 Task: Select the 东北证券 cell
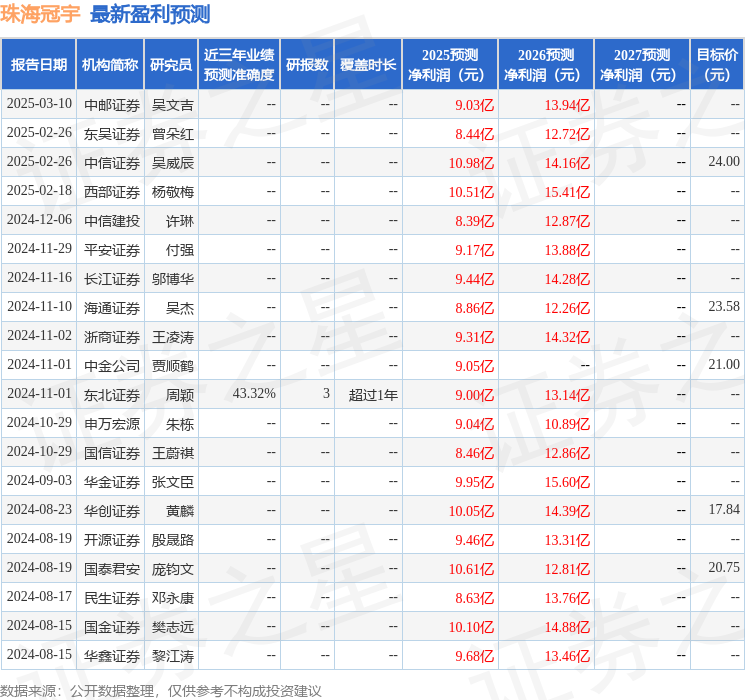click(x=112, y=395)
